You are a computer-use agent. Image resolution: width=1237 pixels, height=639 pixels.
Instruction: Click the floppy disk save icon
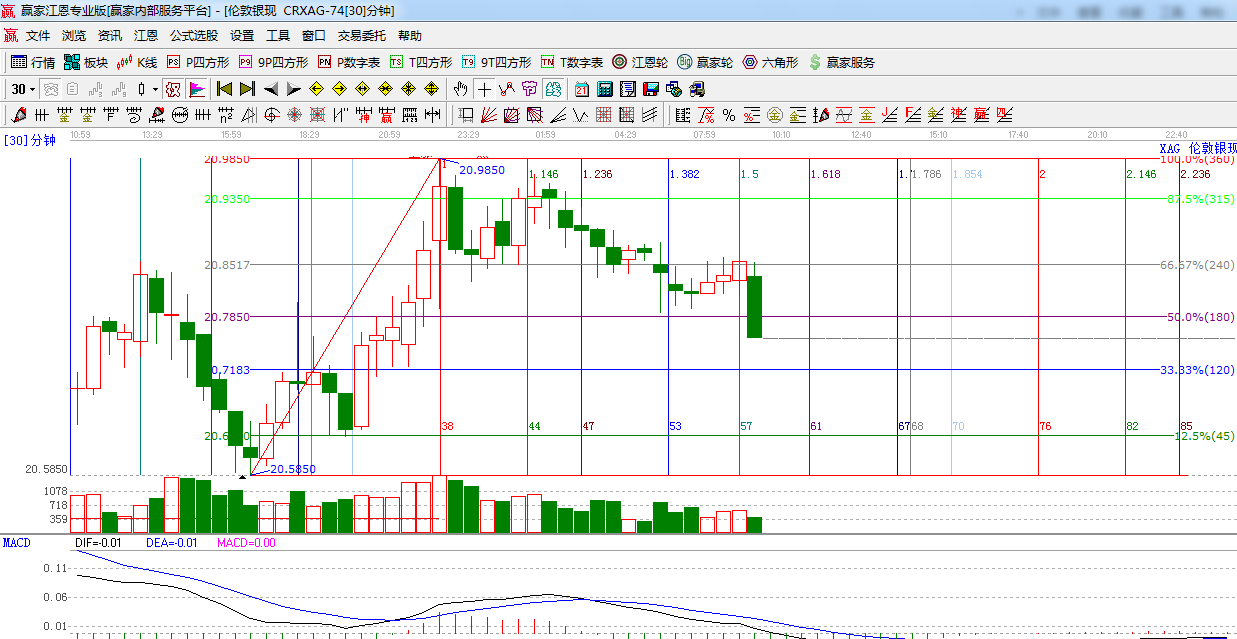pyautogui.click(x=651, y=89)
